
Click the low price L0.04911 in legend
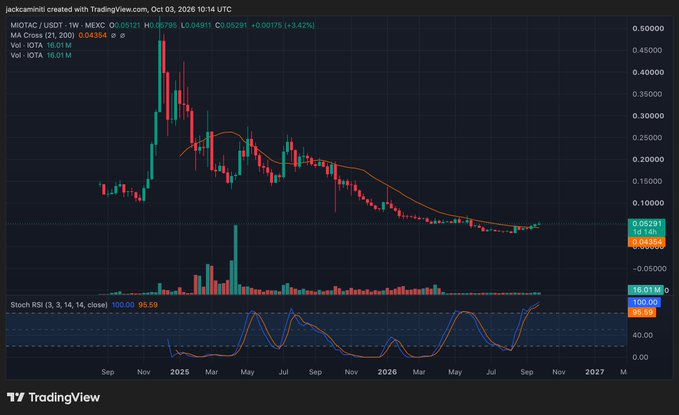[196, 26]
